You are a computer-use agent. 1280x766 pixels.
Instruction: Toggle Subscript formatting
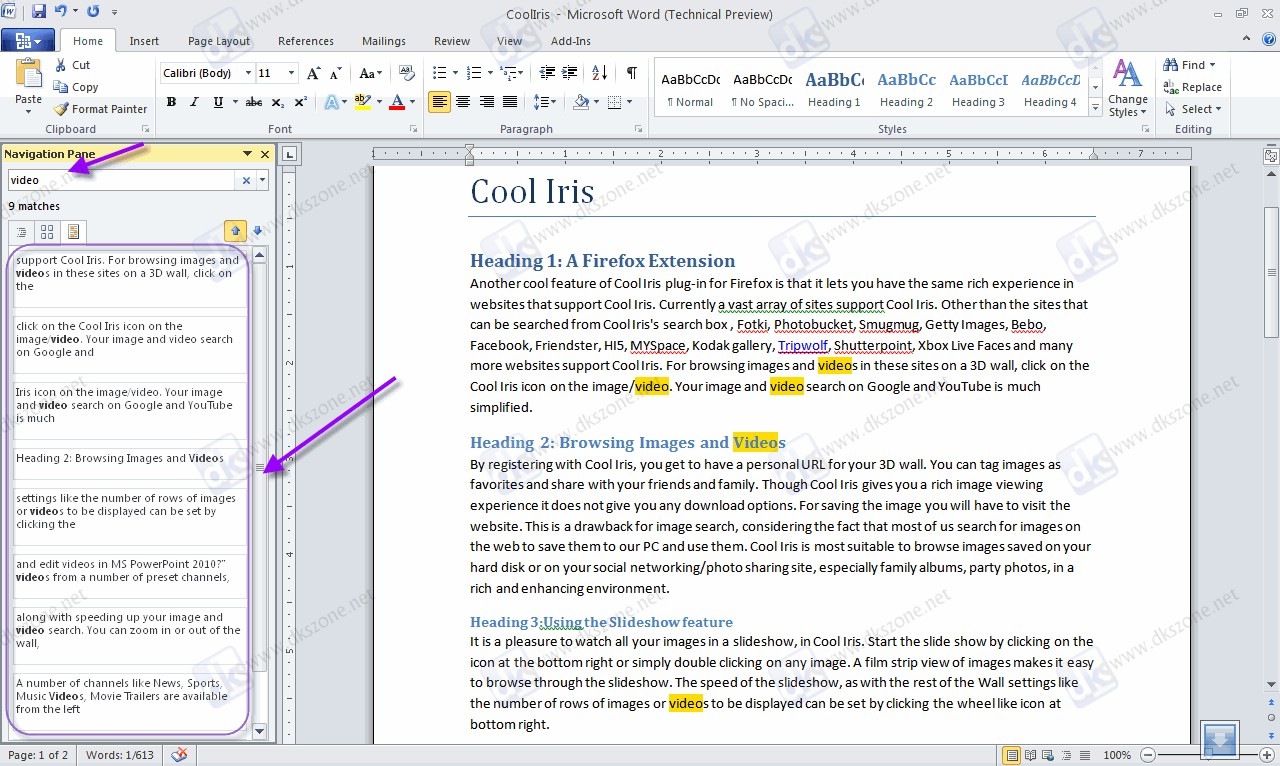277,102
